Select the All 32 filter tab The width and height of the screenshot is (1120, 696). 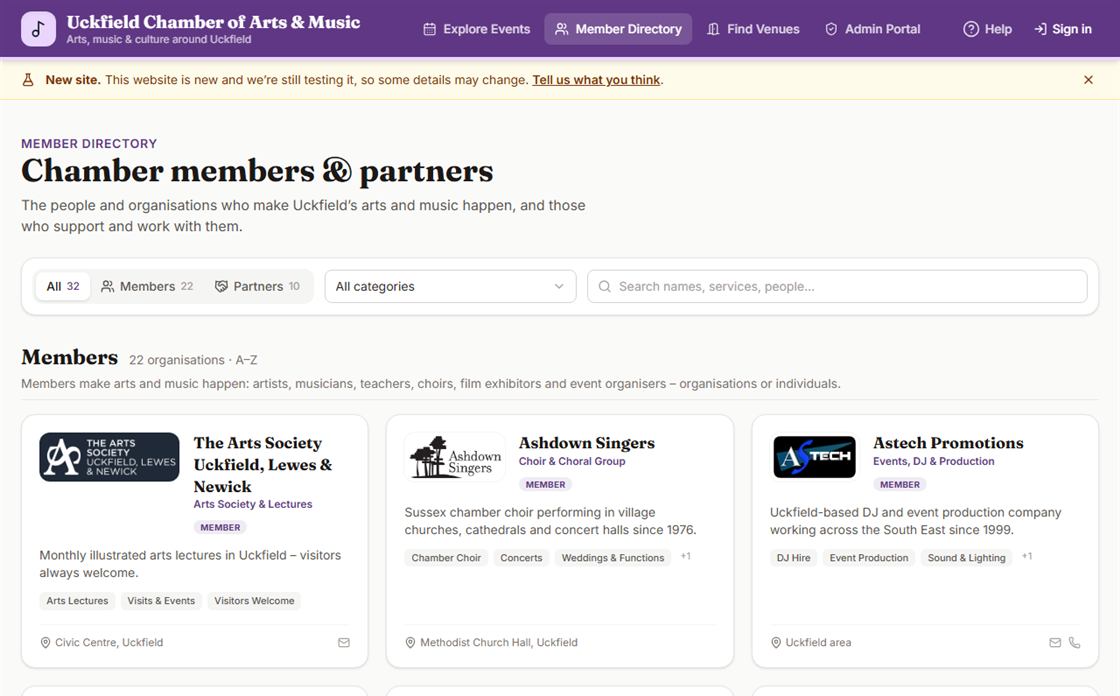[x=63, y=287]
